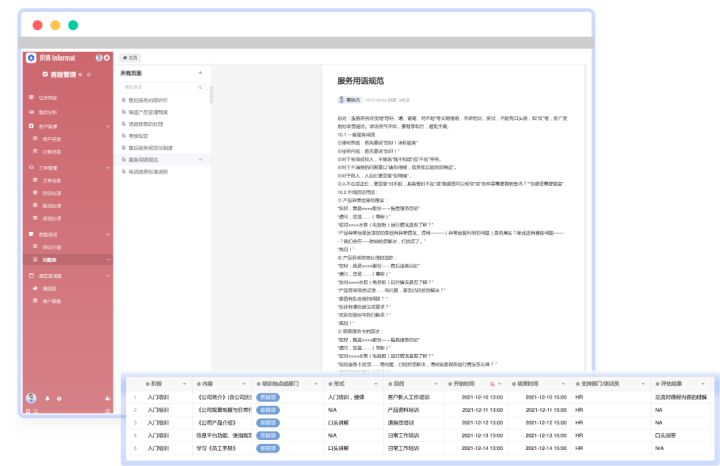Tick the select-all checkbox in the table header

136,384
